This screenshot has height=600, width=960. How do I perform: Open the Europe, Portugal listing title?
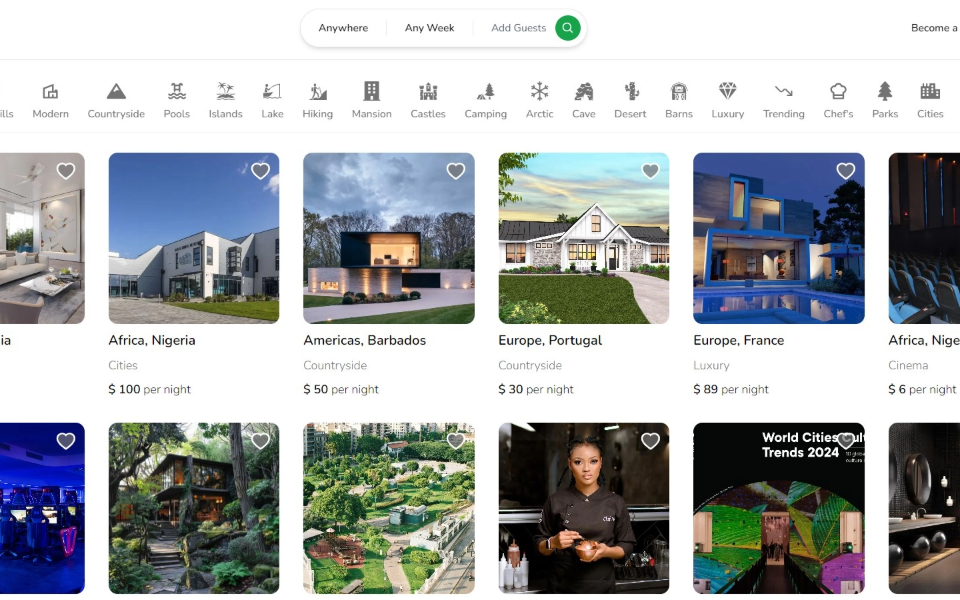(550, 340)
